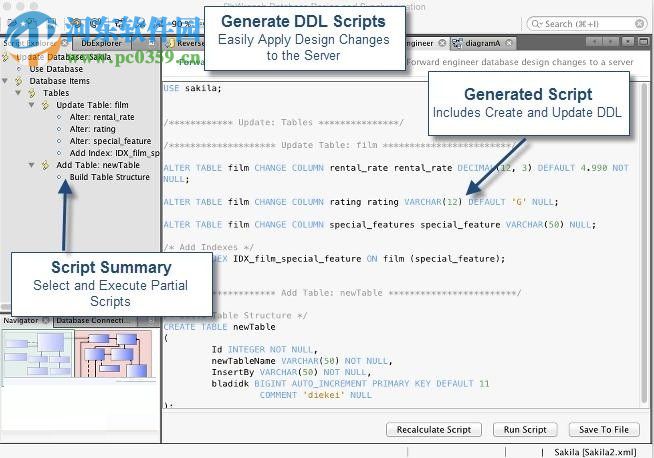Click the Run Script button
The width and height of the screenshot is (654, 458).
(x=525, y=429)
